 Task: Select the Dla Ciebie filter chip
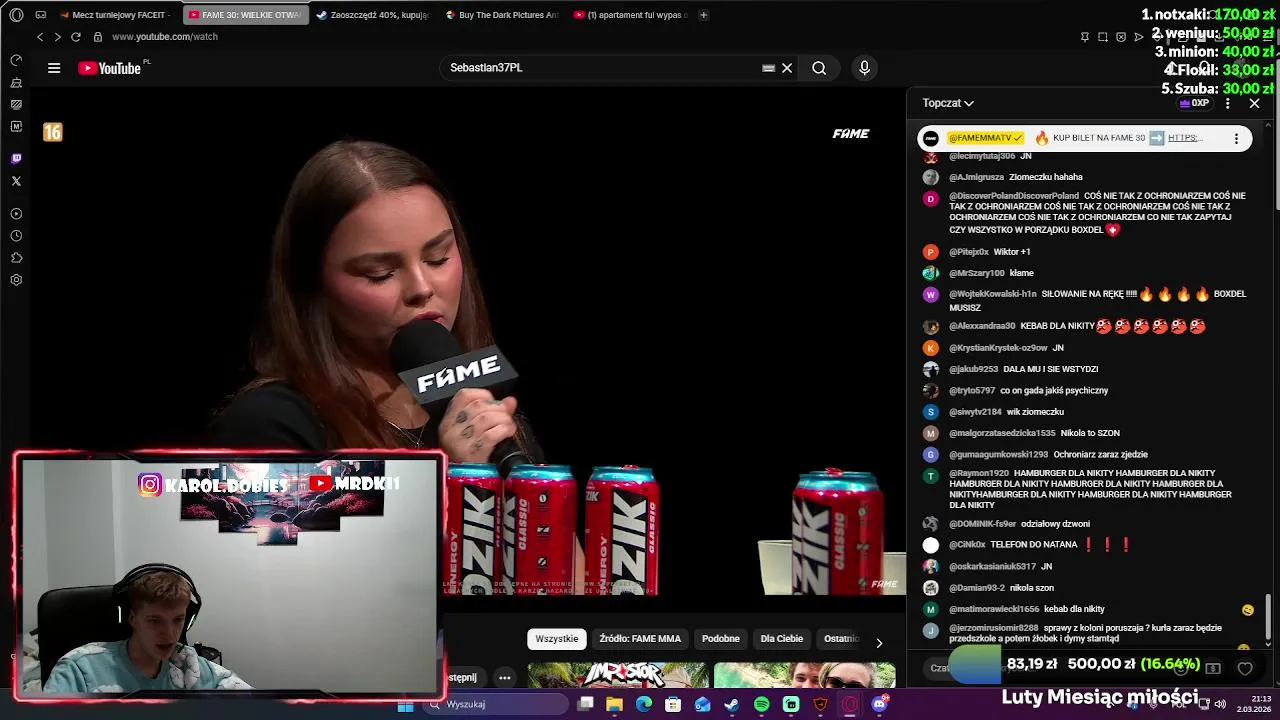pos(782,639)
